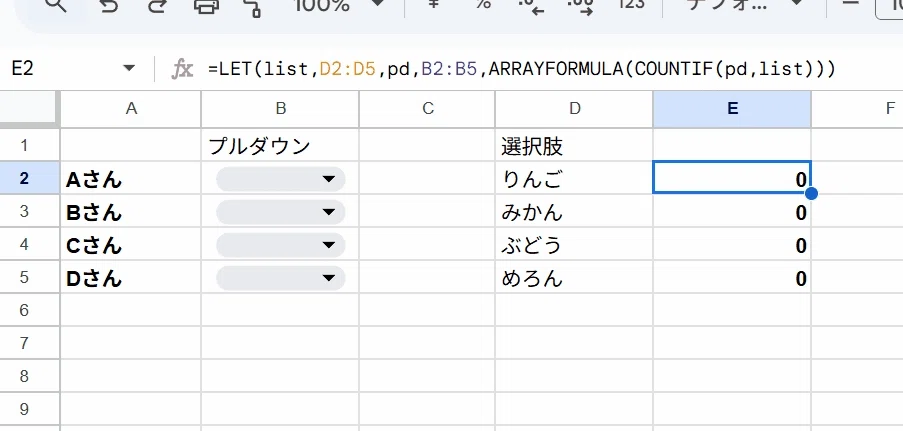This screenshot has width=903, height=431.
Task: Open the pulldown chip for Aさん
Action: tap(280, 179)
